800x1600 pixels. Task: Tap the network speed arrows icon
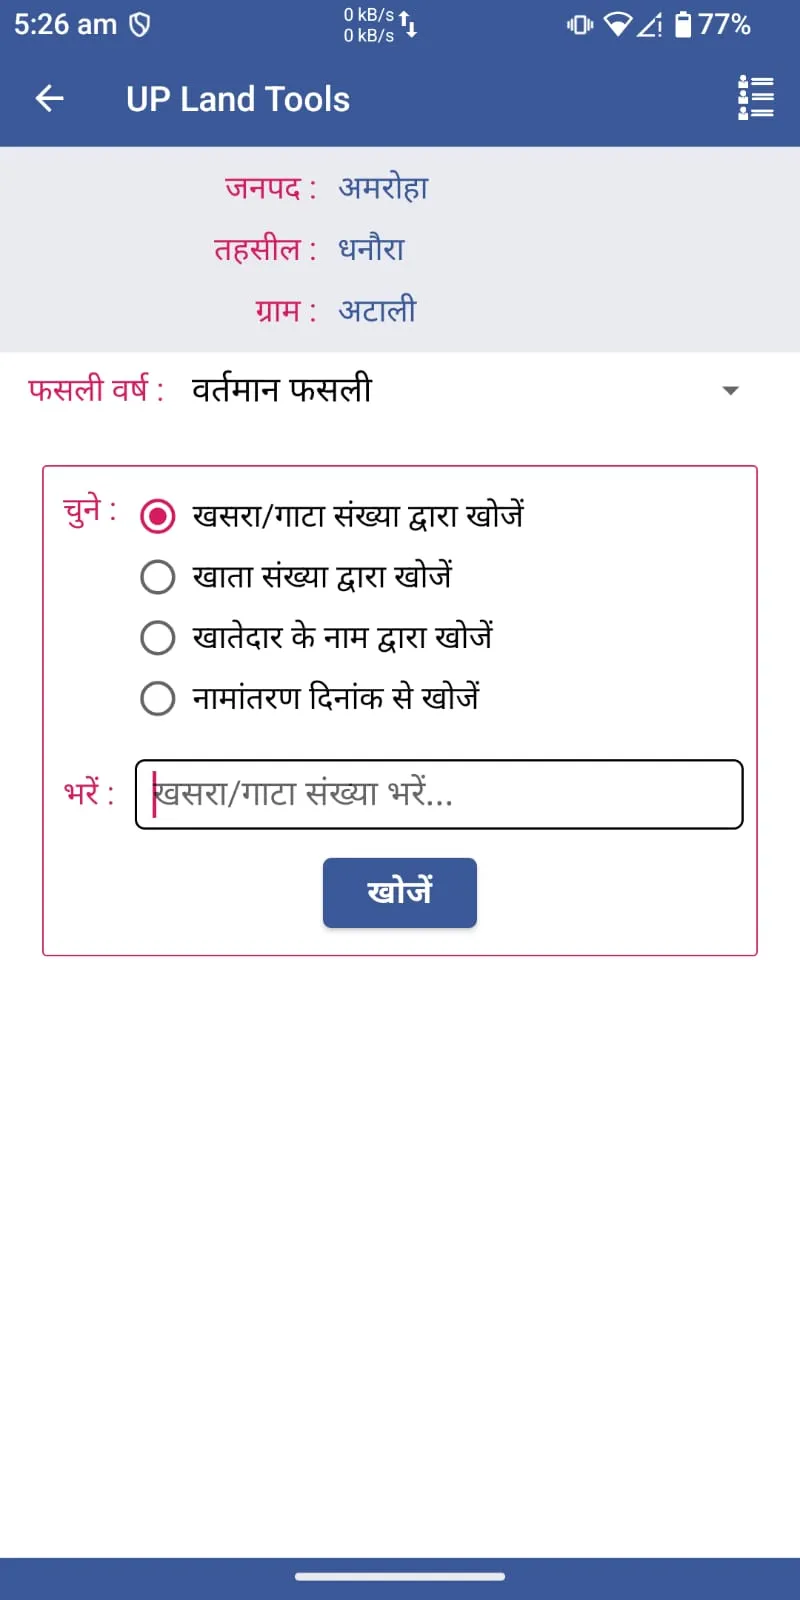pos(409,24)
